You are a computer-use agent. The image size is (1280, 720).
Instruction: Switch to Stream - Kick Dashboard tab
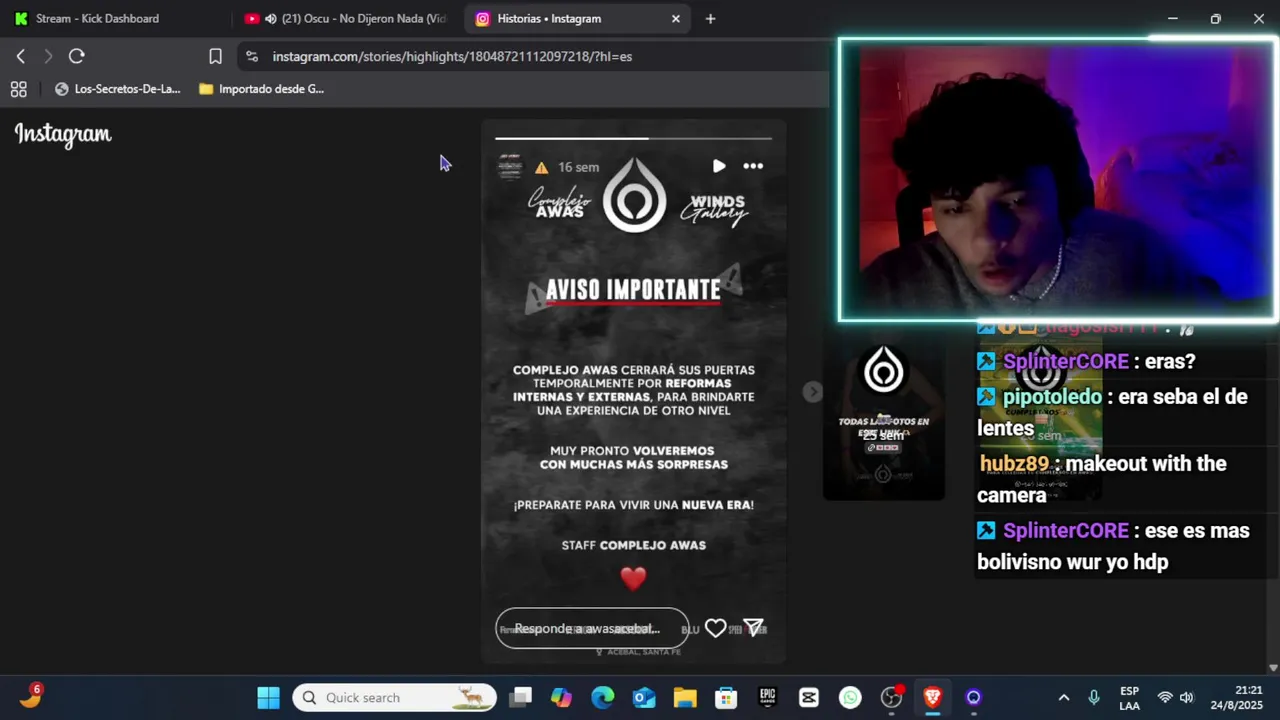click(x=97, y=18)
